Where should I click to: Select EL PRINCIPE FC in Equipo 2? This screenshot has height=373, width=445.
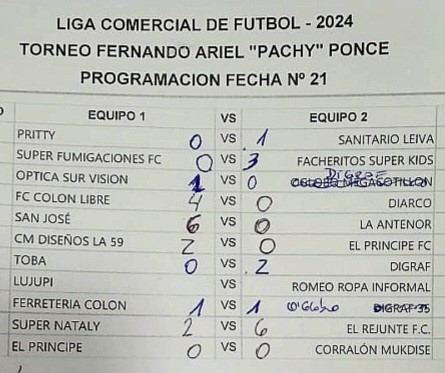point(390,246)
